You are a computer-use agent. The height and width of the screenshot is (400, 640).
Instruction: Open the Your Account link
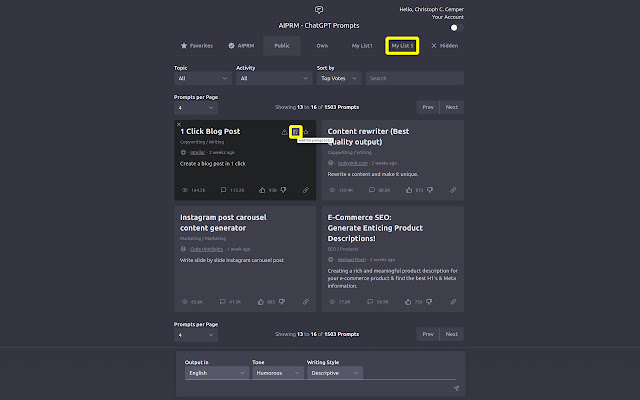point(448,17)
